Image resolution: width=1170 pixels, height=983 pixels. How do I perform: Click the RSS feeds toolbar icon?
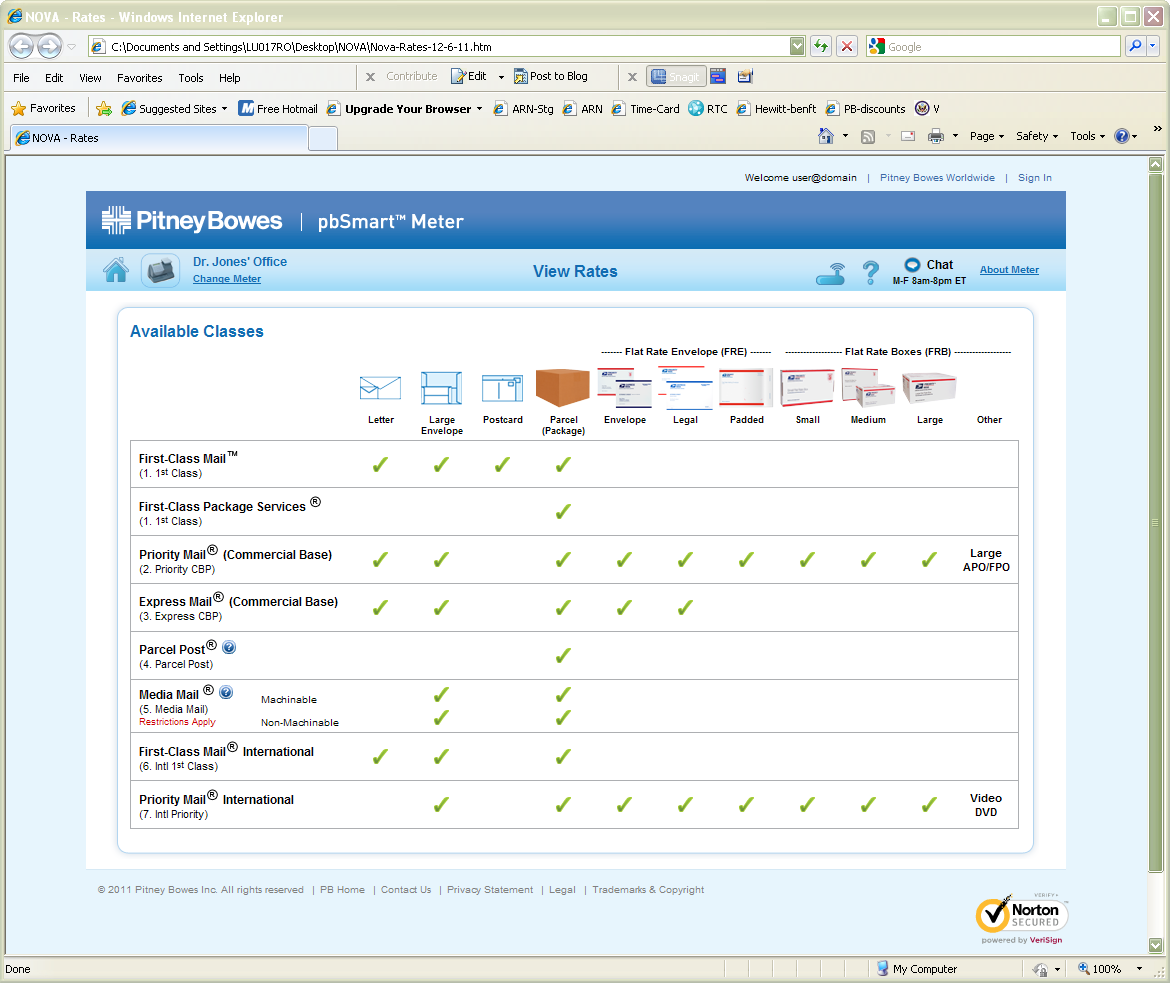click(x=868, y=137)
